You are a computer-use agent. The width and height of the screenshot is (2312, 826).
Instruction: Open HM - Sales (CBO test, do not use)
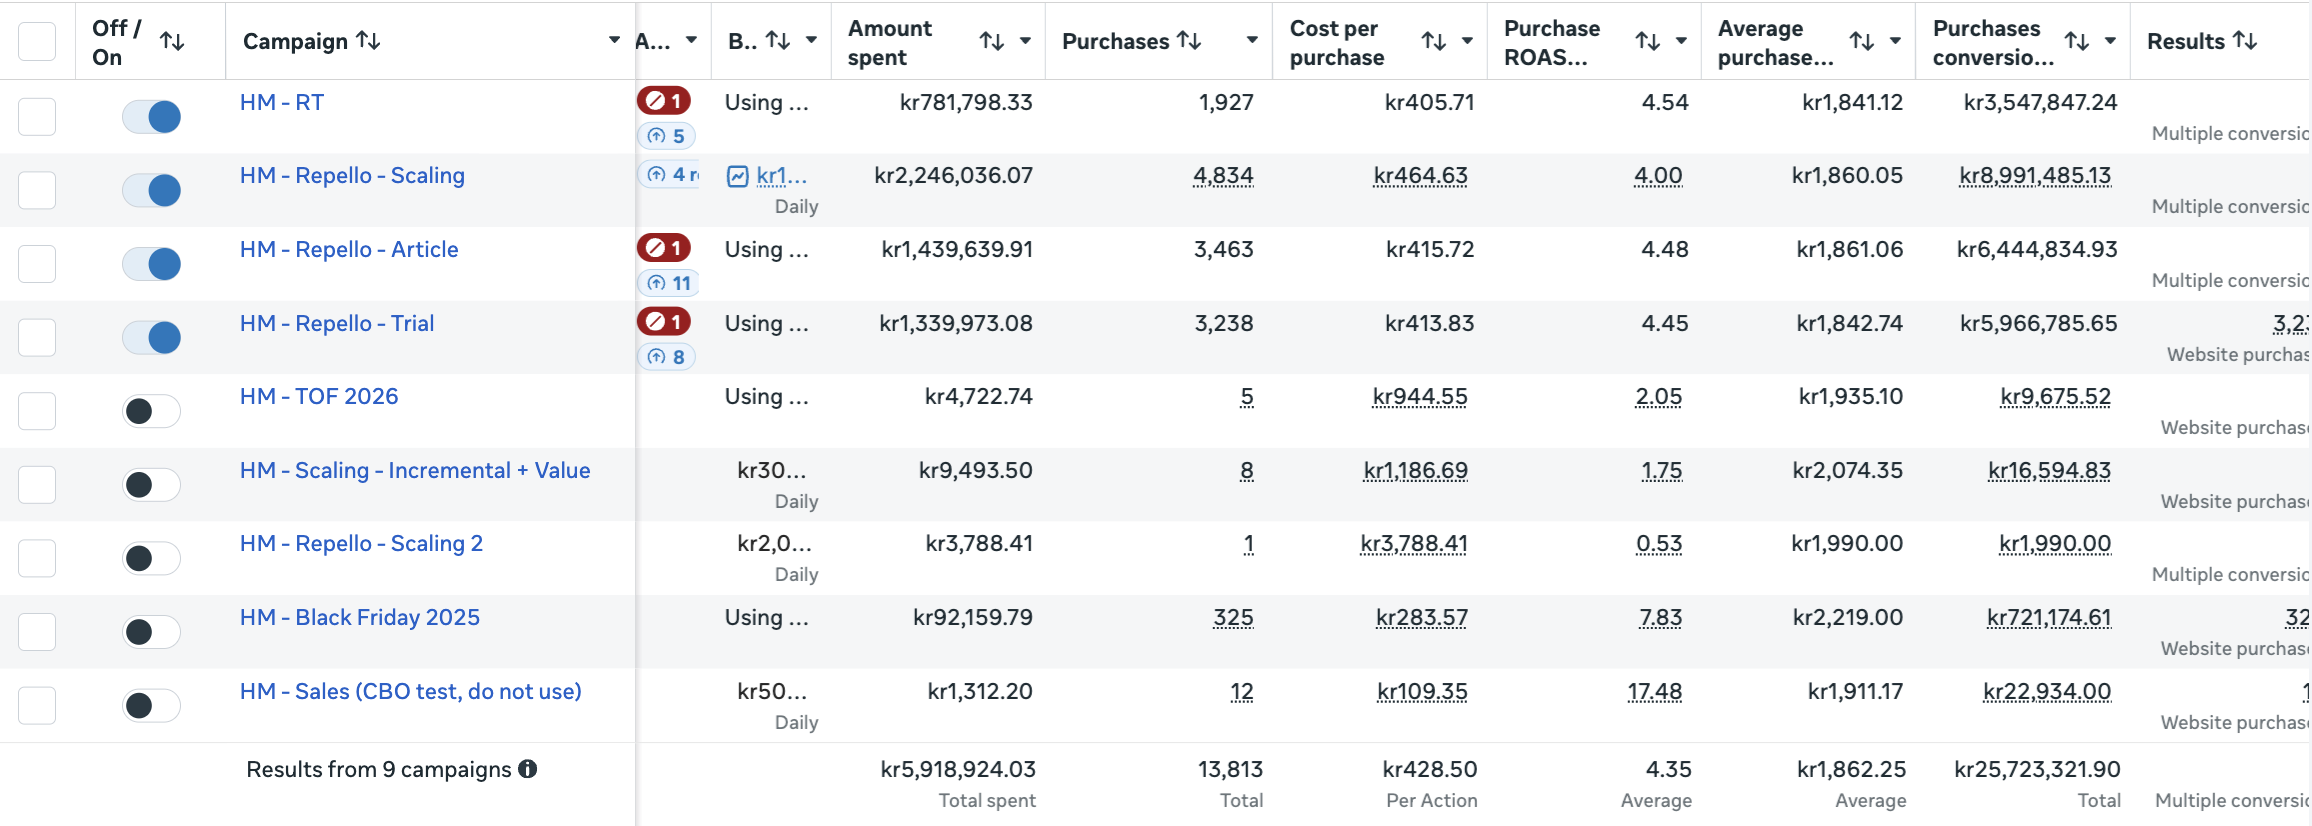coord(411,691)
